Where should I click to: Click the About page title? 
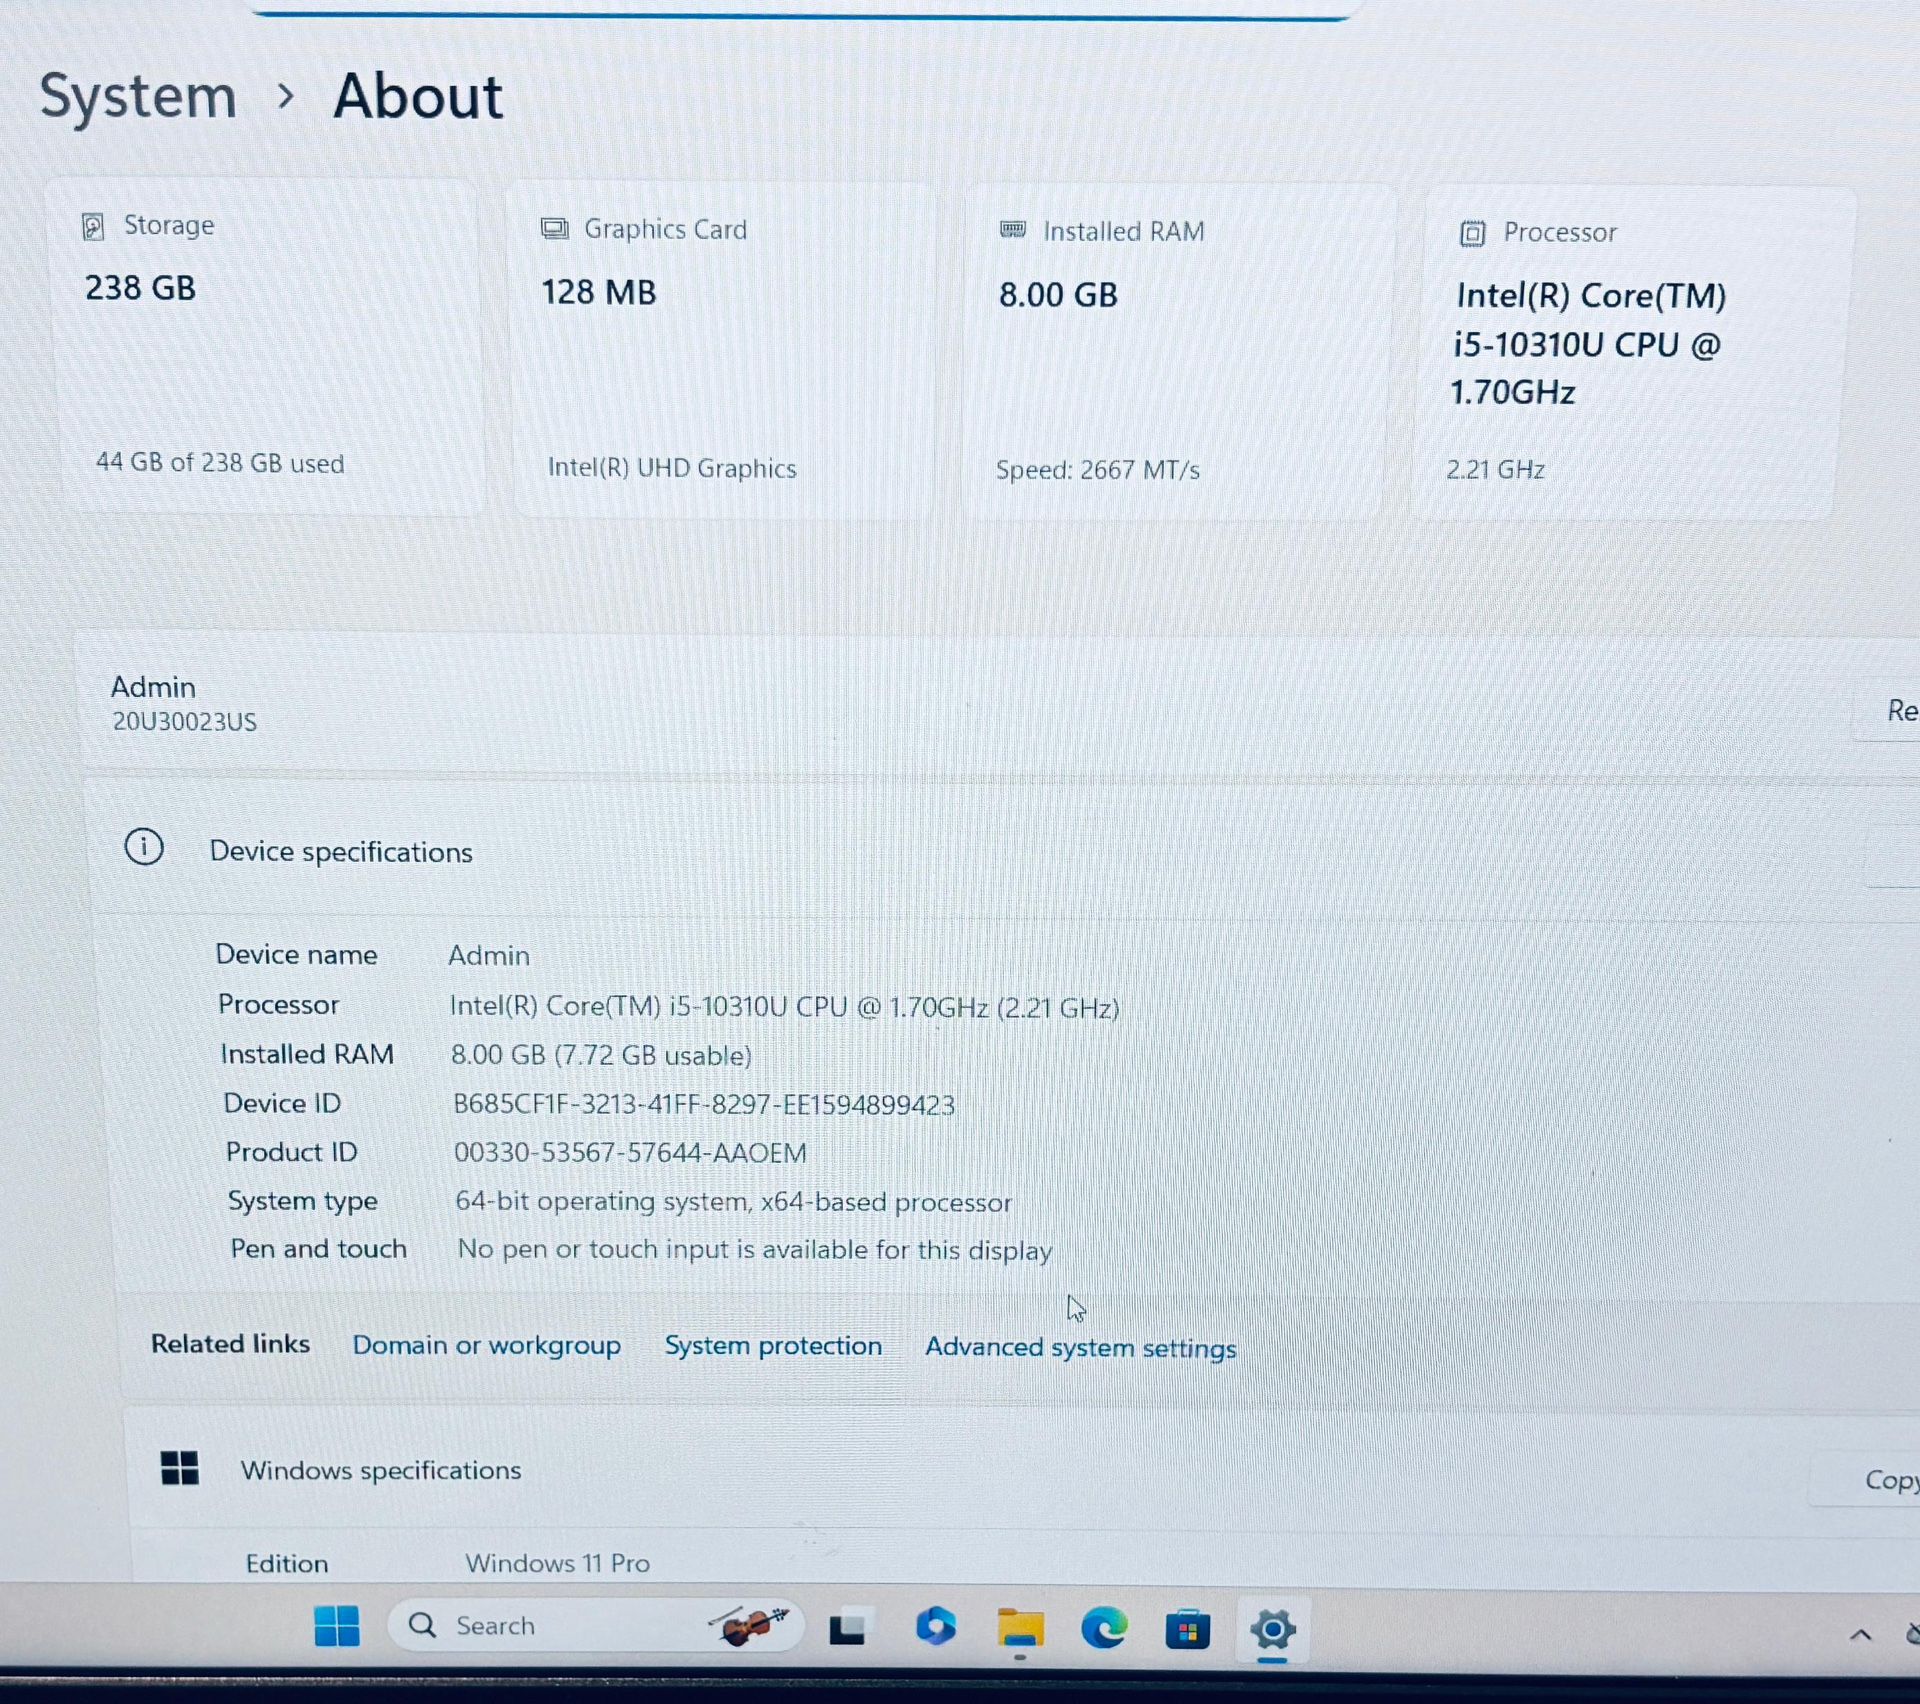pos(418,97)
